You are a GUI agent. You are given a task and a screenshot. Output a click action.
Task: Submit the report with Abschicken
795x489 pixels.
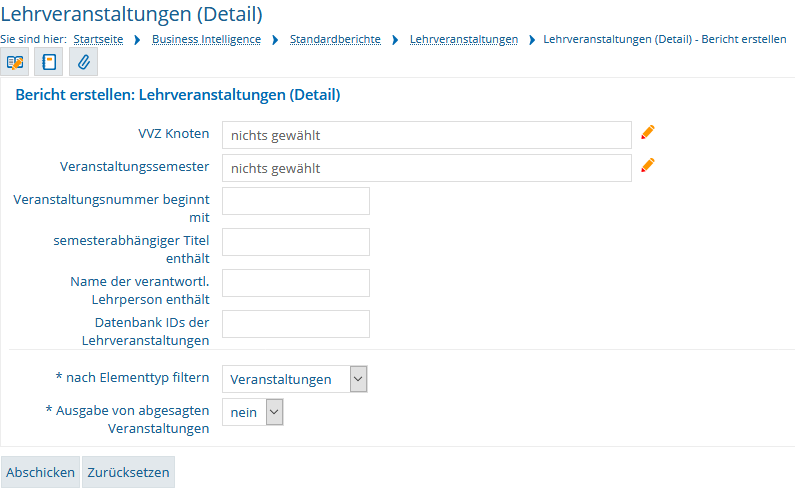pos(41,472)
